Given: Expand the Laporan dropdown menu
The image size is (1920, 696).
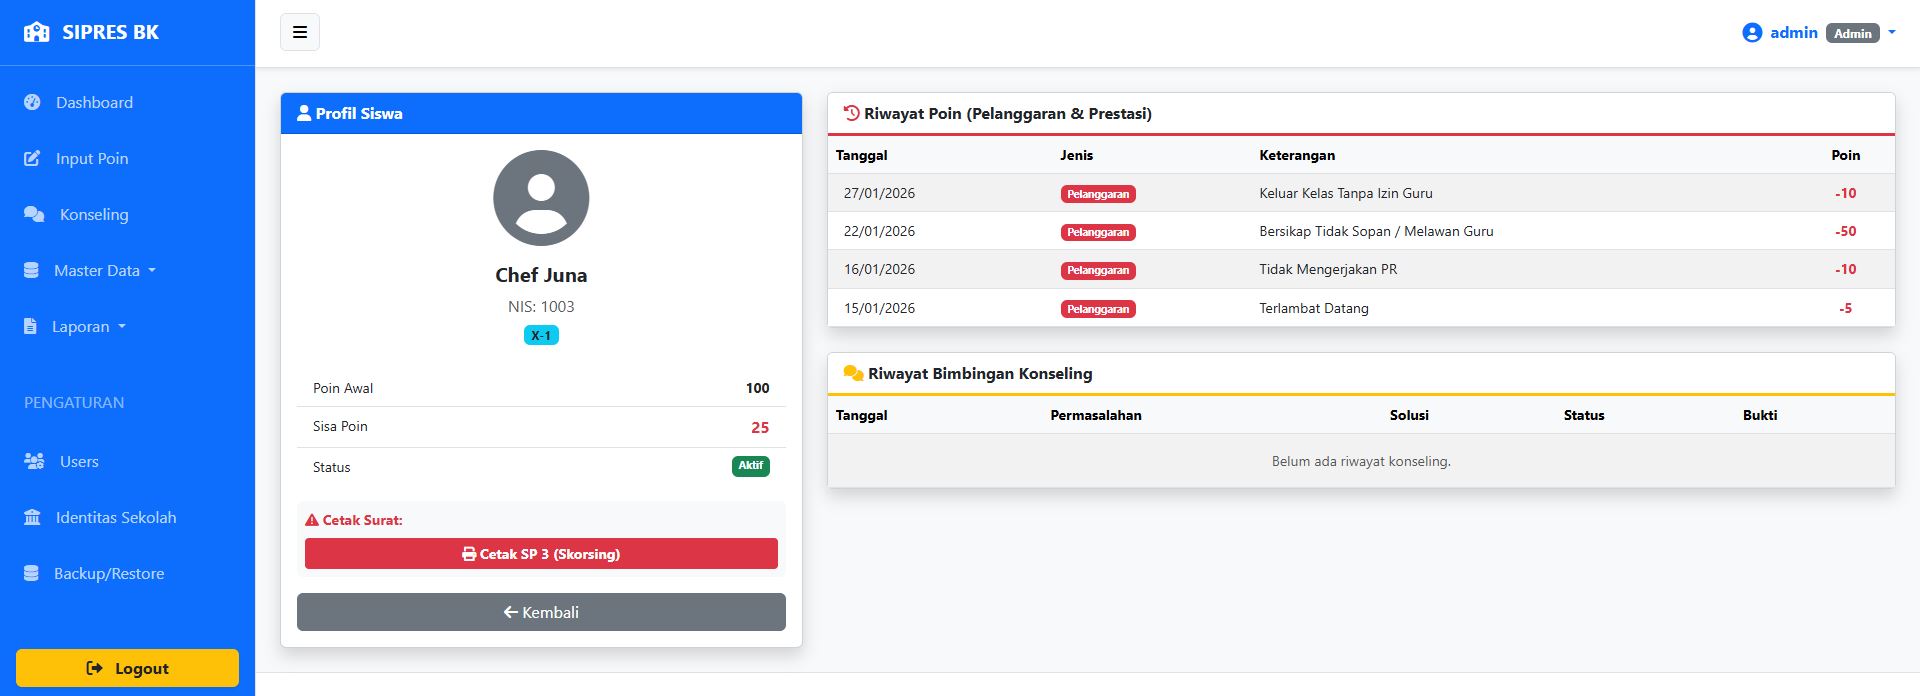Looking at the screenshot, I should pyautogui.click(x=86, y=326).
